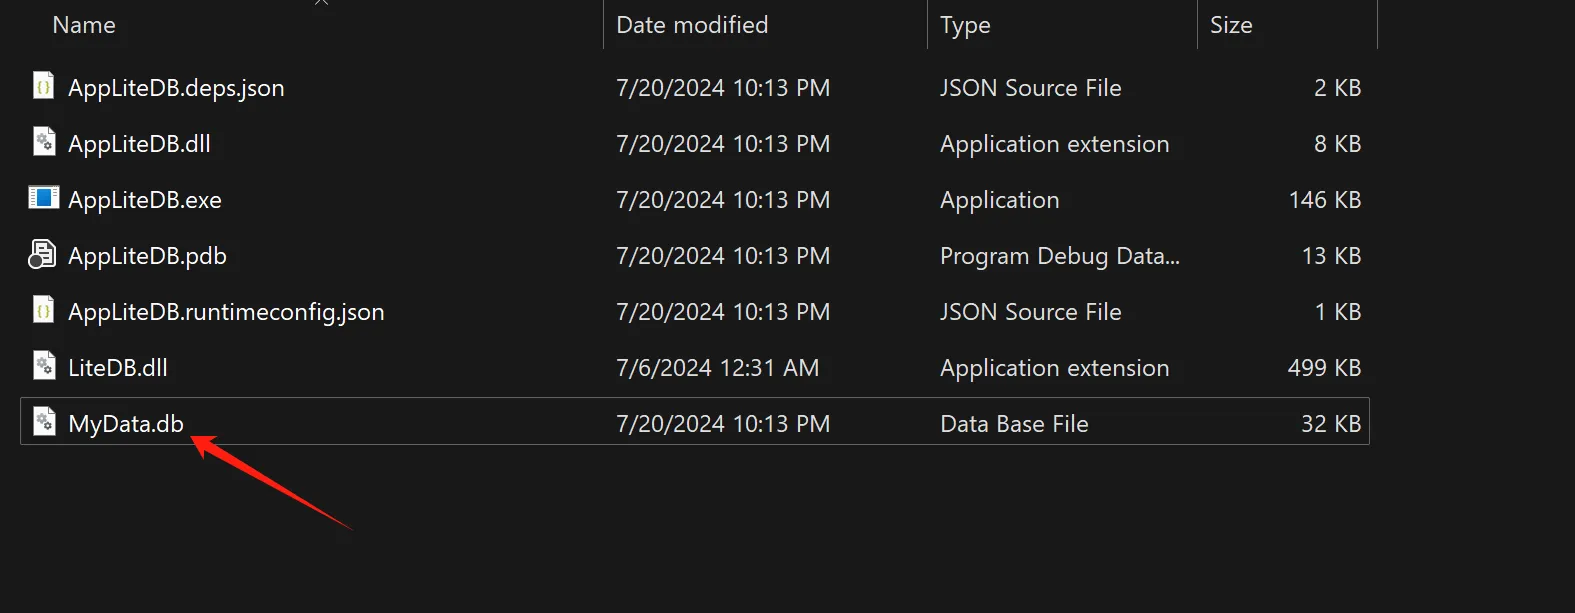
Task: Collapse sort arrow above the Name column
Action: tap(321, 3)
